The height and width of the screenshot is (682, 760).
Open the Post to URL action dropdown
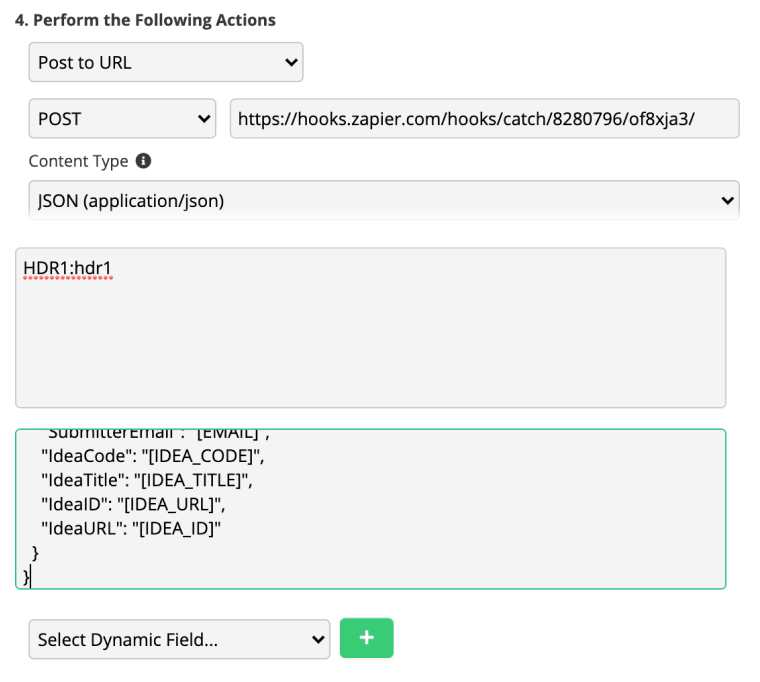point(166,62)
